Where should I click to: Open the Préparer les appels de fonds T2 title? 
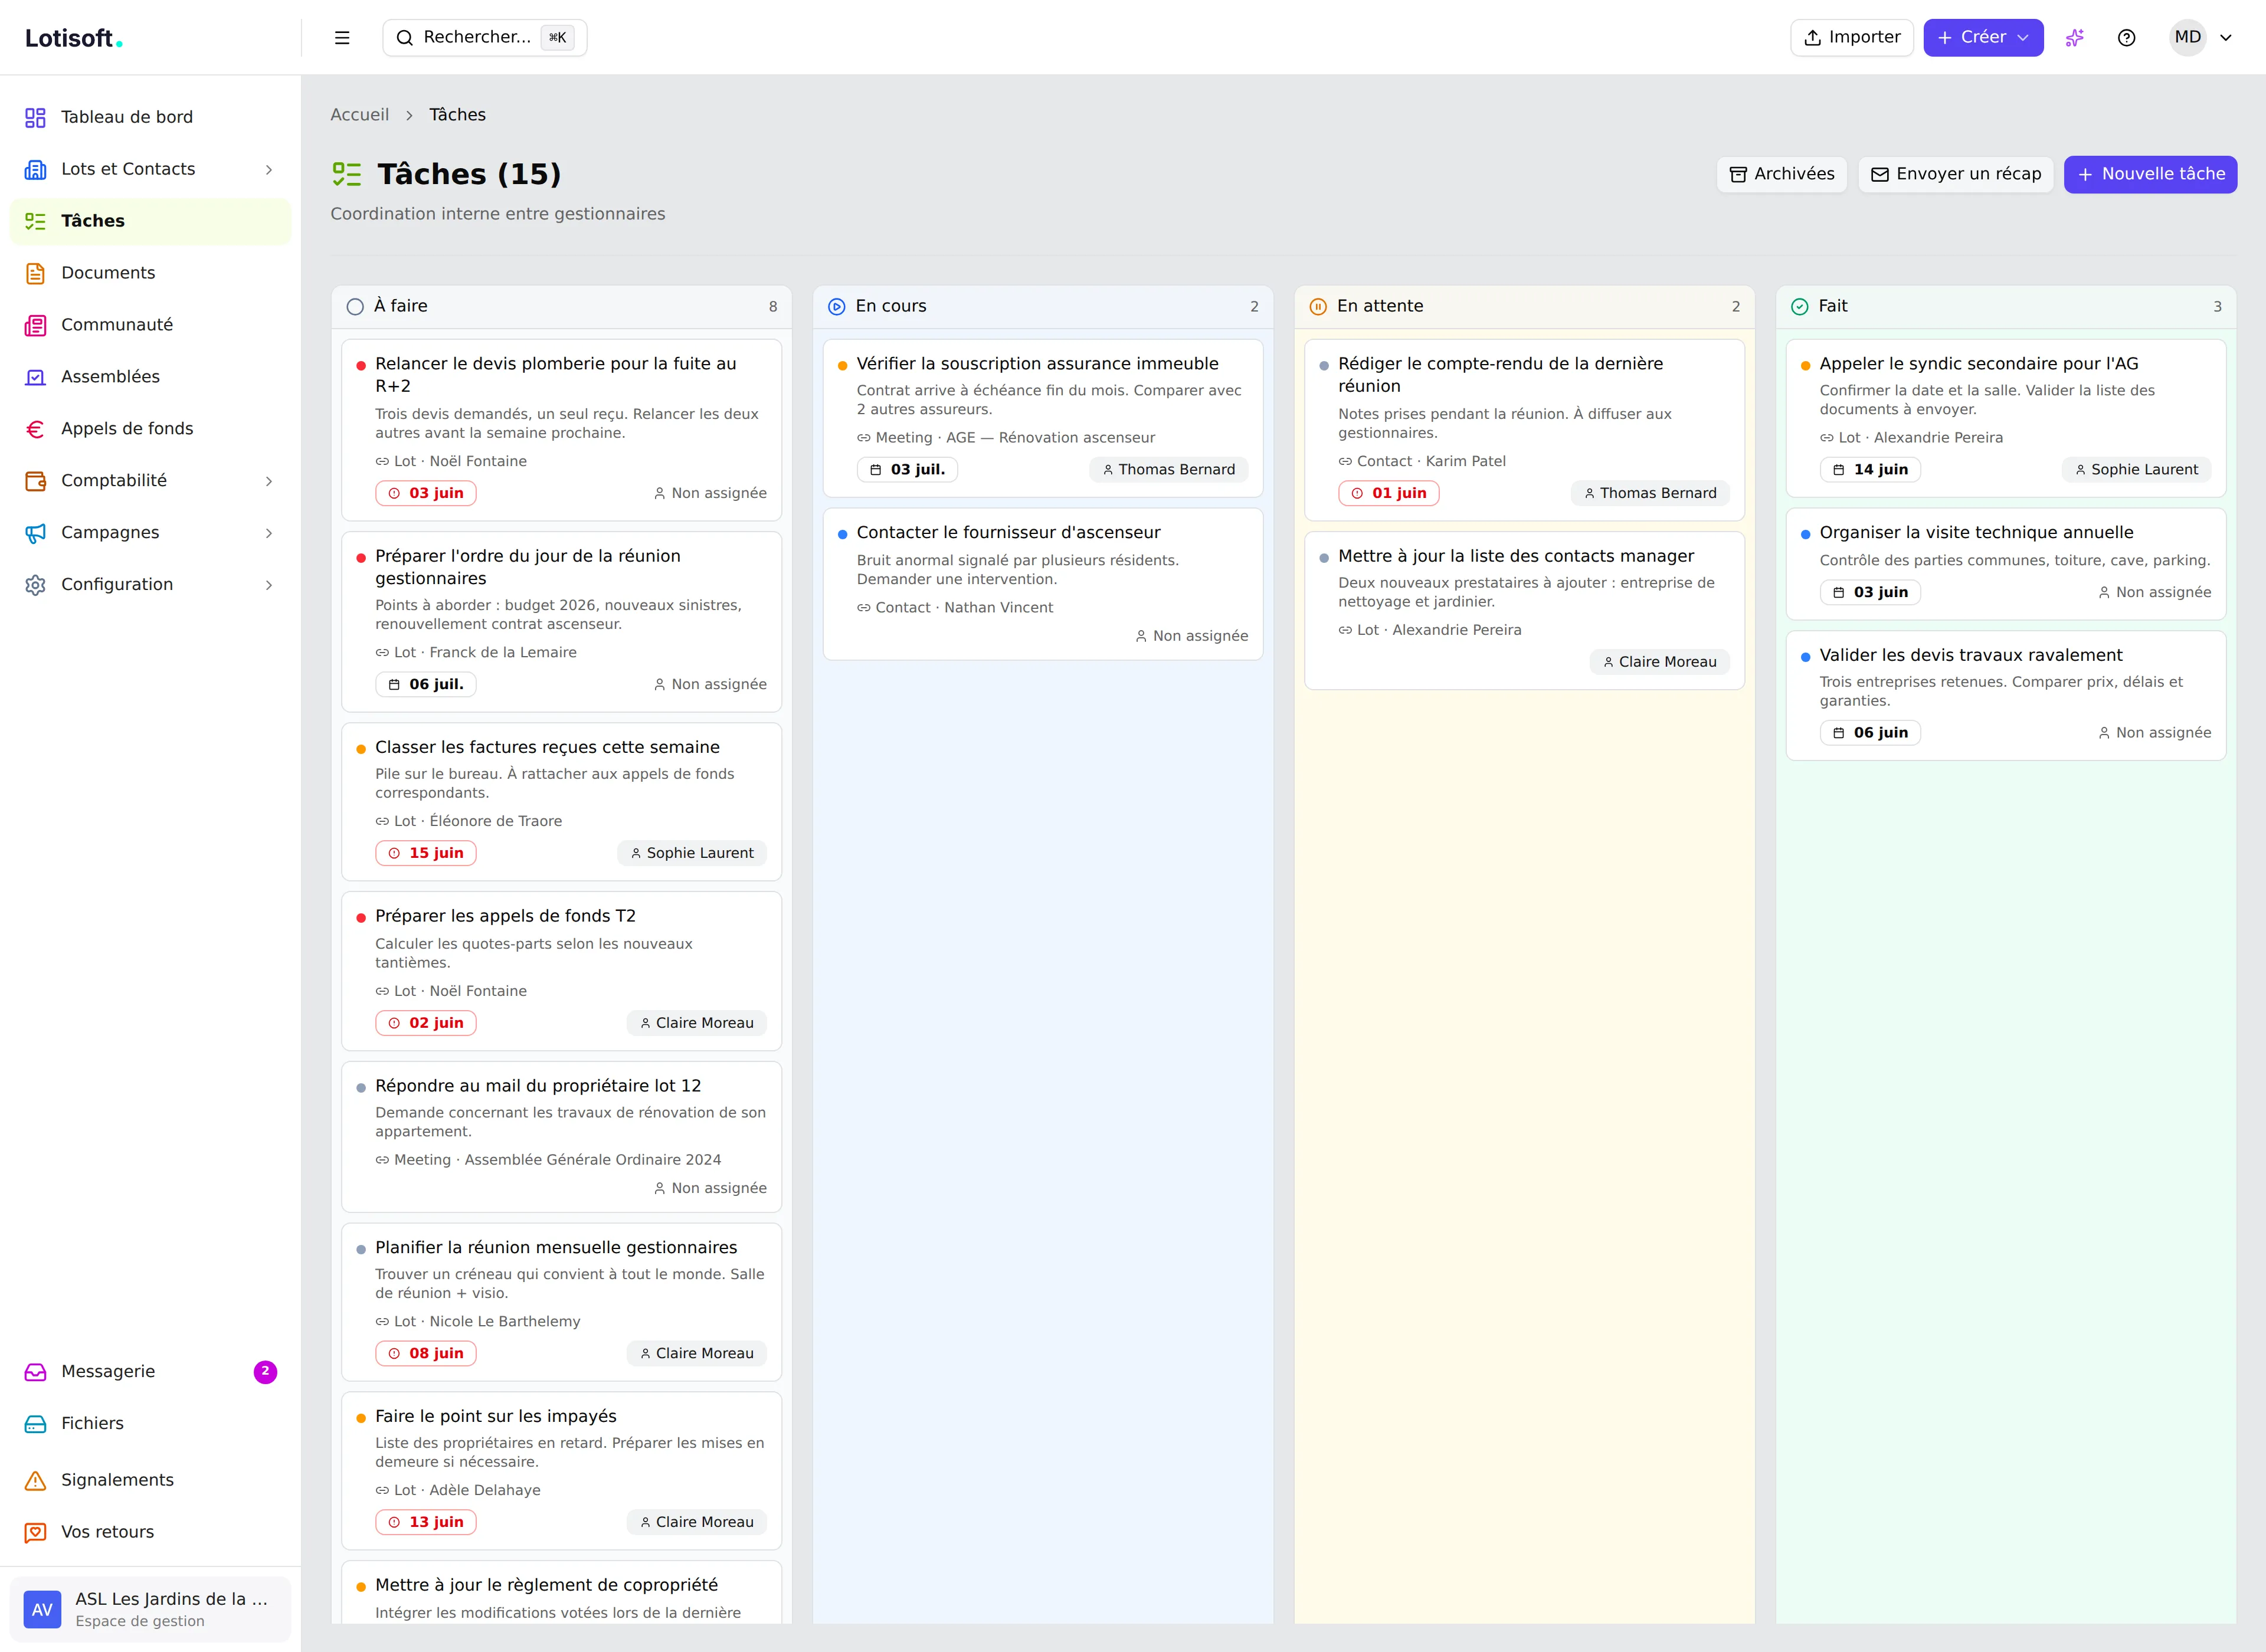[506, 917]
